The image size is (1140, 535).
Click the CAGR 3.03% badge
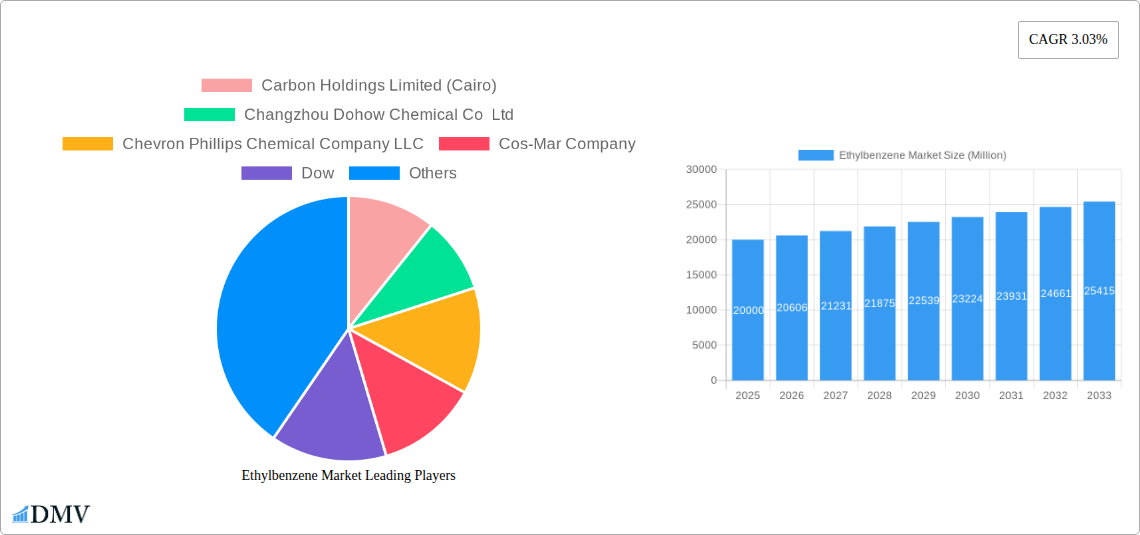(x=1068, y=40)
